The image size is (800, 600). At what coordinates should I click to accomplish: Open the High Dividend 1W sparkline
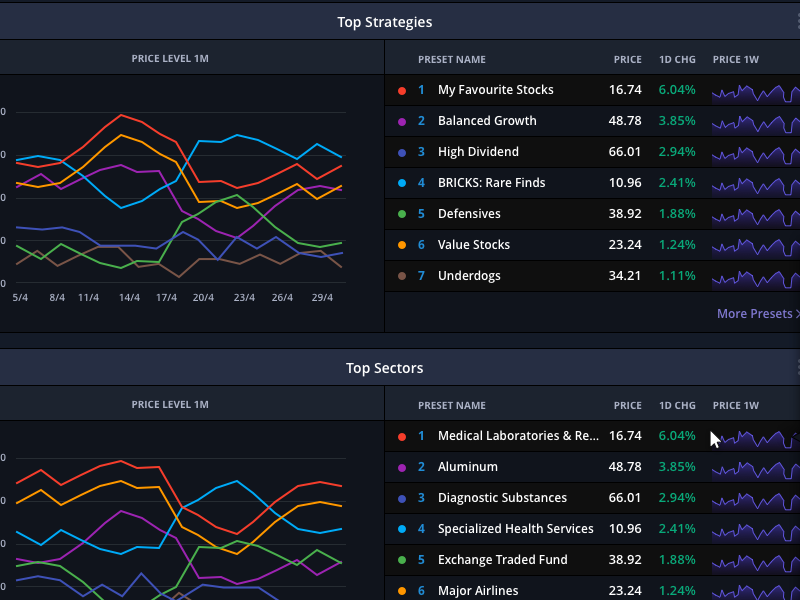pos(756,156)
